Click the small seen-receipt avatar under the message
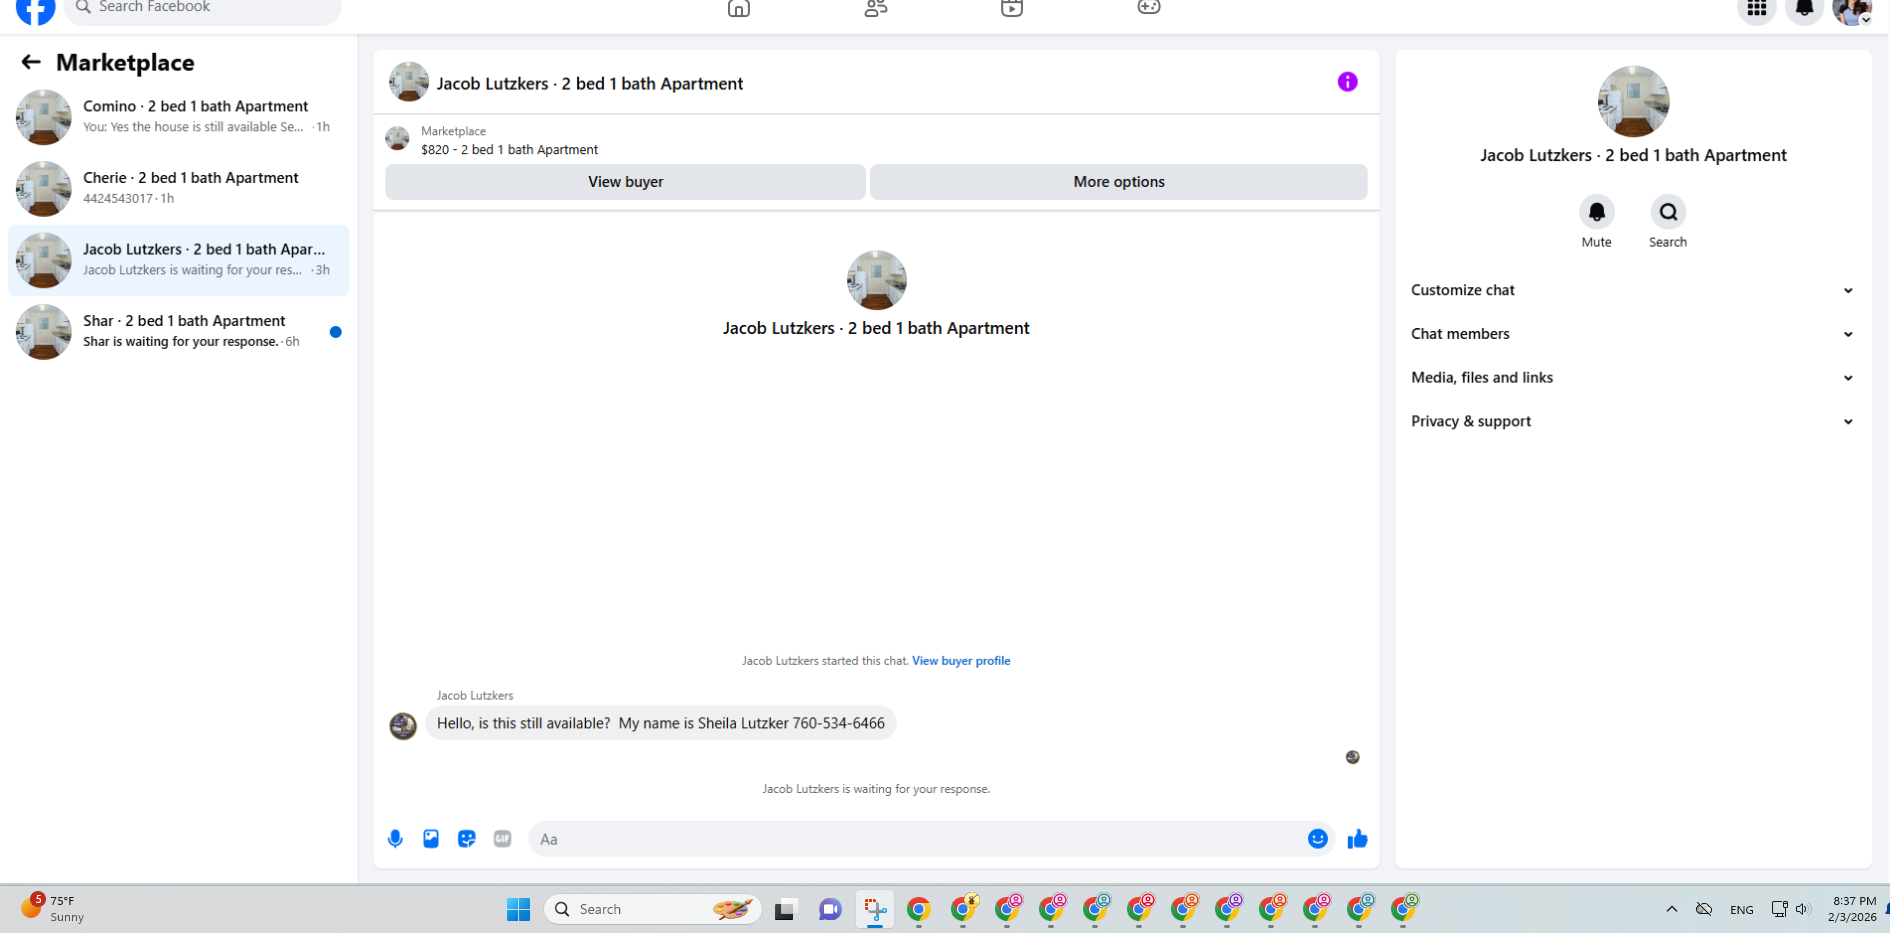The width and height of the screenshot is (1890, 933). pos(1352,757)
